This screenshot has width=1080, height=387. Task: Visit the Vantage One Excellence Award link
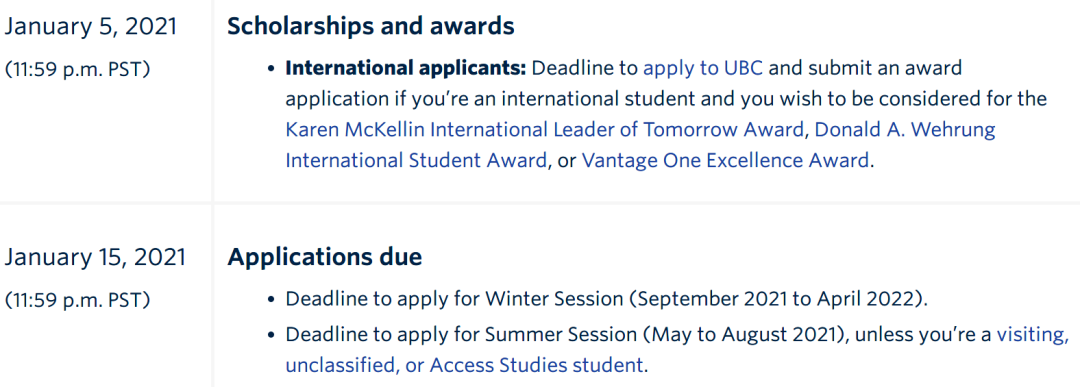pos(725,160)
